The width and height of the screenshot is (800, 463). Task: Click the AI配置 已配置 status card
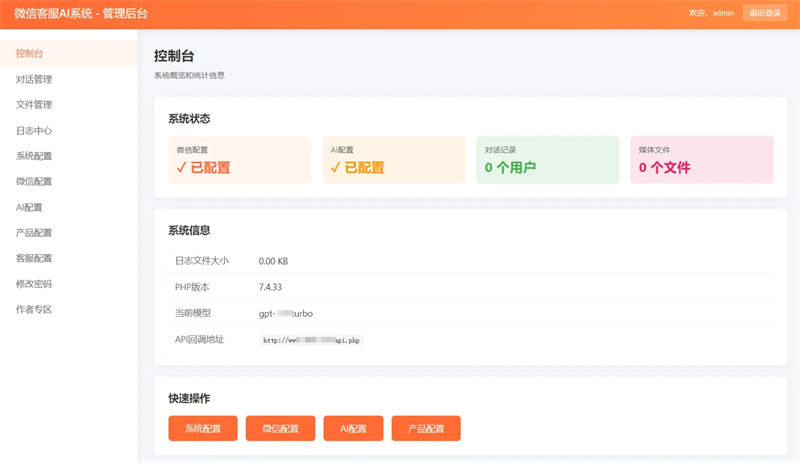pyautogui.click(x=393, y=160)
